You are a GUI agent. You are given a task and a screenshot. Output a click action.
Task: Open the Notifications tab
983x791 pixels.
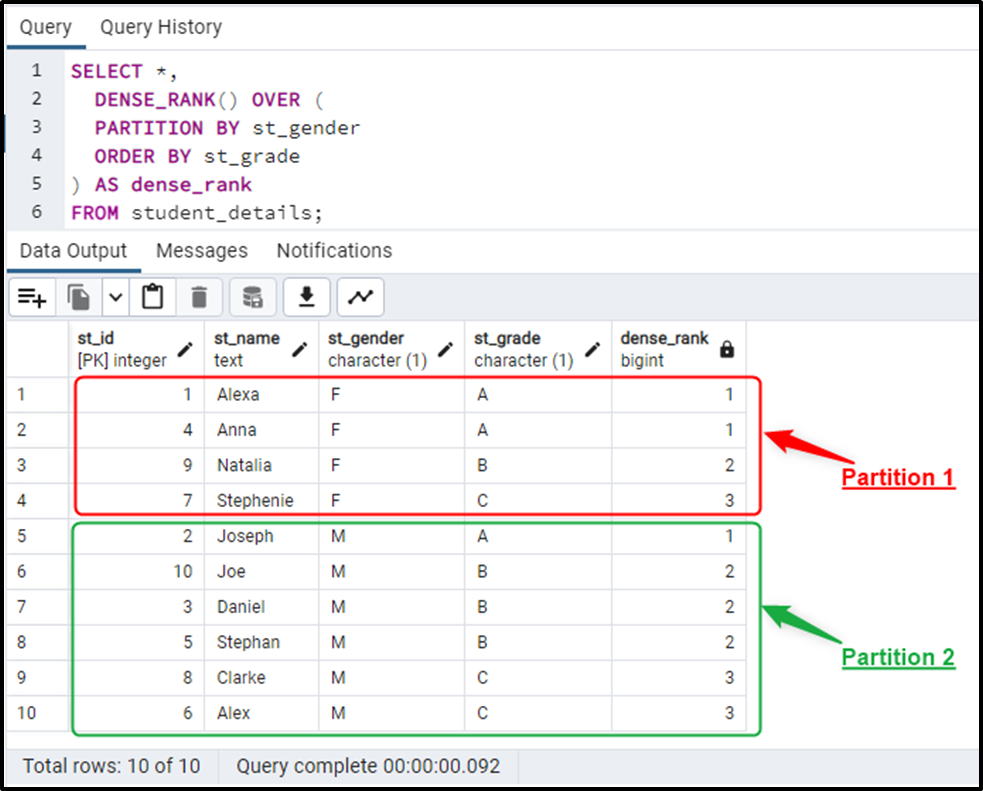[334, 250]
